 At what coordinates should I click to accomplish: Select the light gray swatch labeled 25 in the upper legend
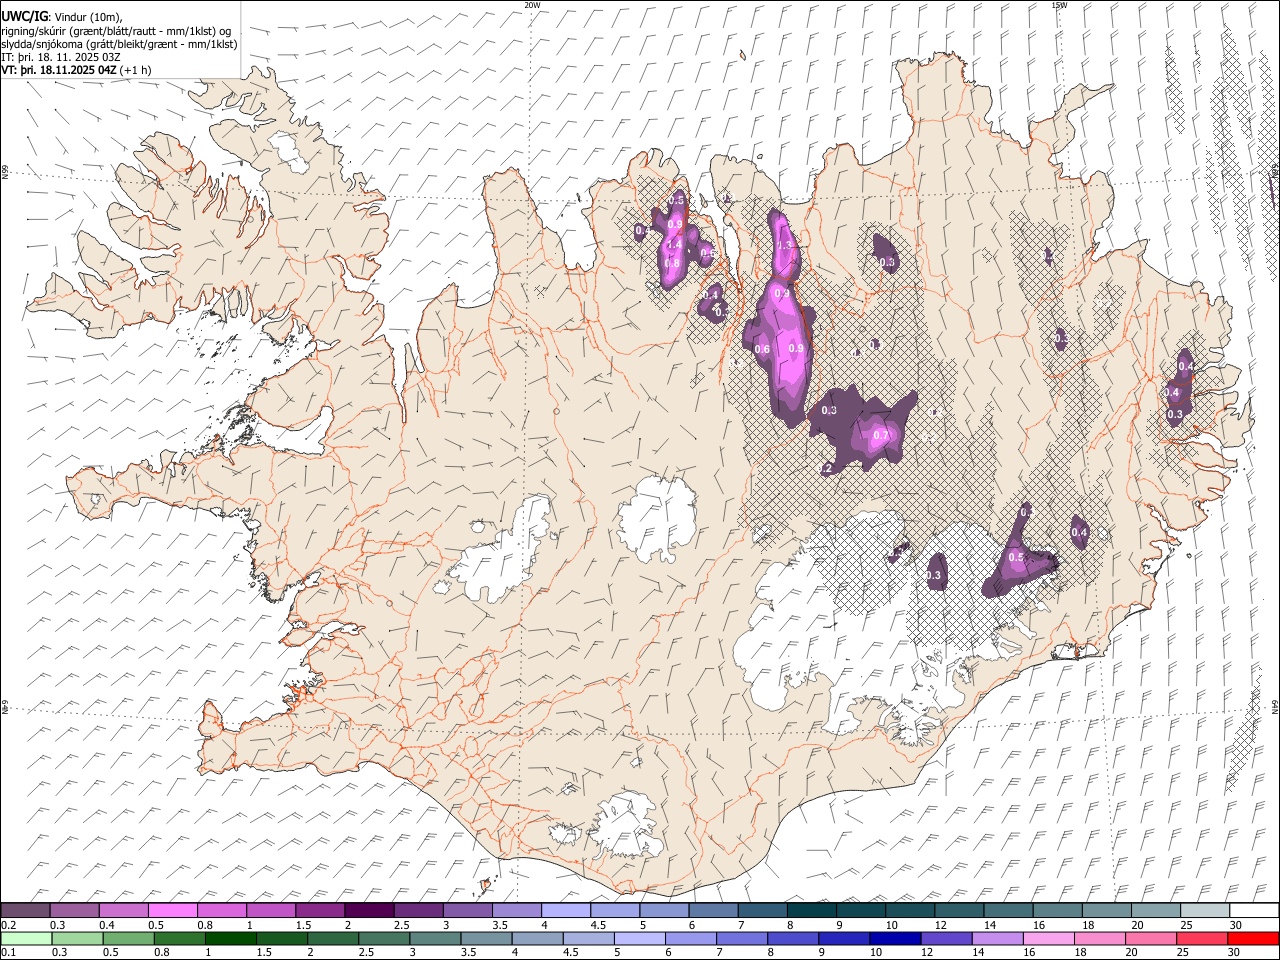point(1205,911)
